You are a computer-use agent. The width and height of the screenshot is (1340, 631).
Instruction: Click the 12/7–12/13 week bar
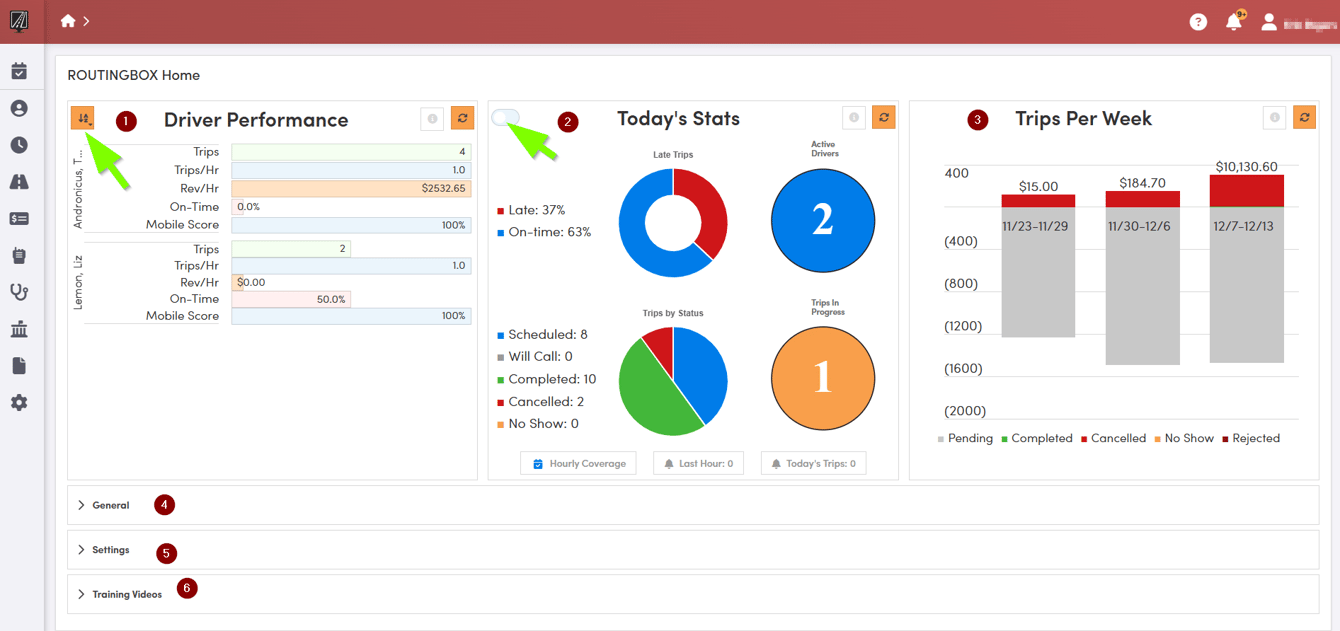coord(1247,269)
